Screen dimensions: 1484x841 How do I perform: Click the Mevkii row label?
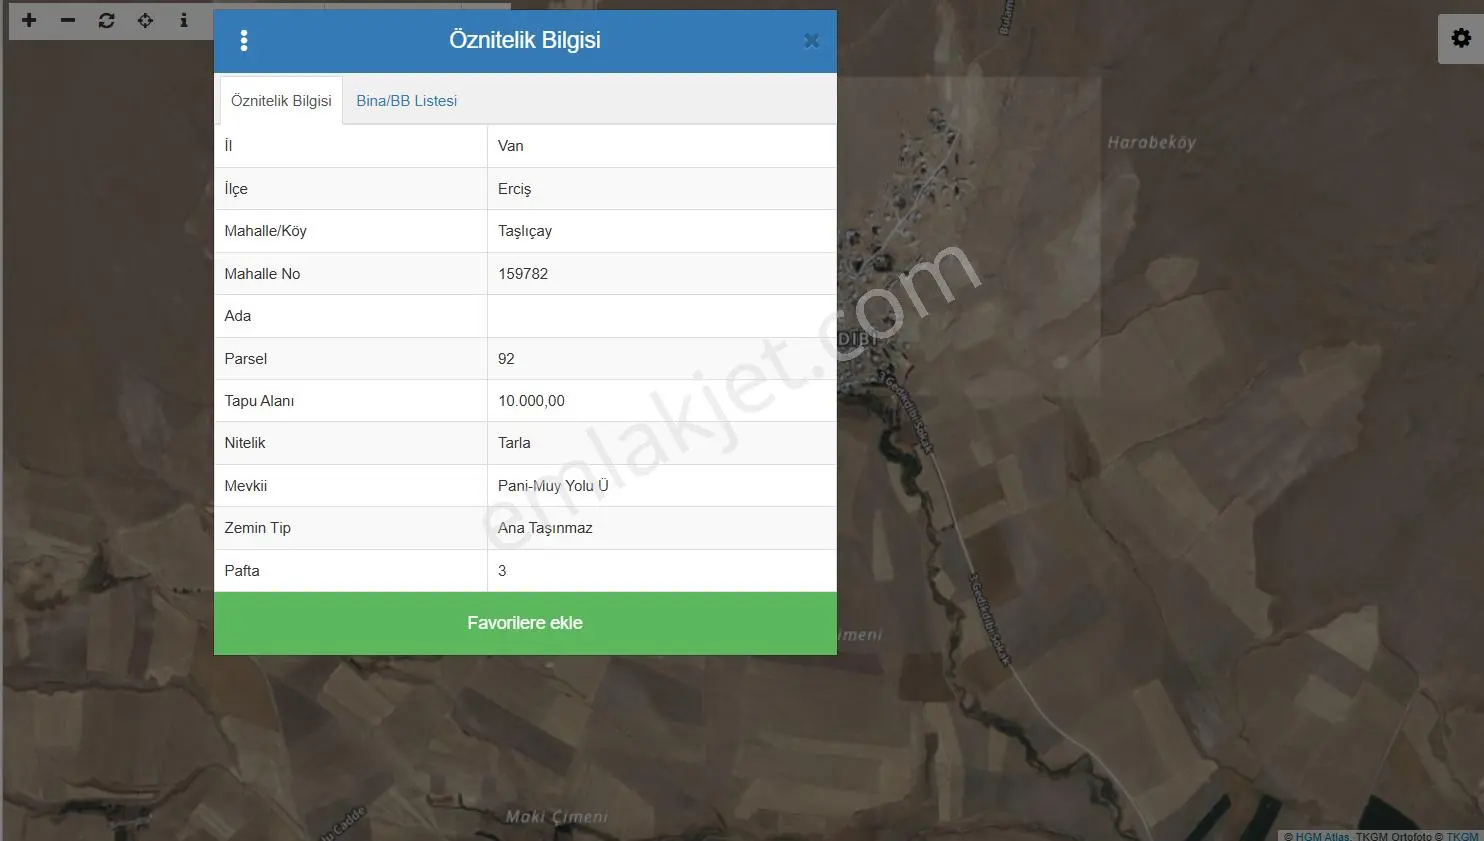click(246, 486)
